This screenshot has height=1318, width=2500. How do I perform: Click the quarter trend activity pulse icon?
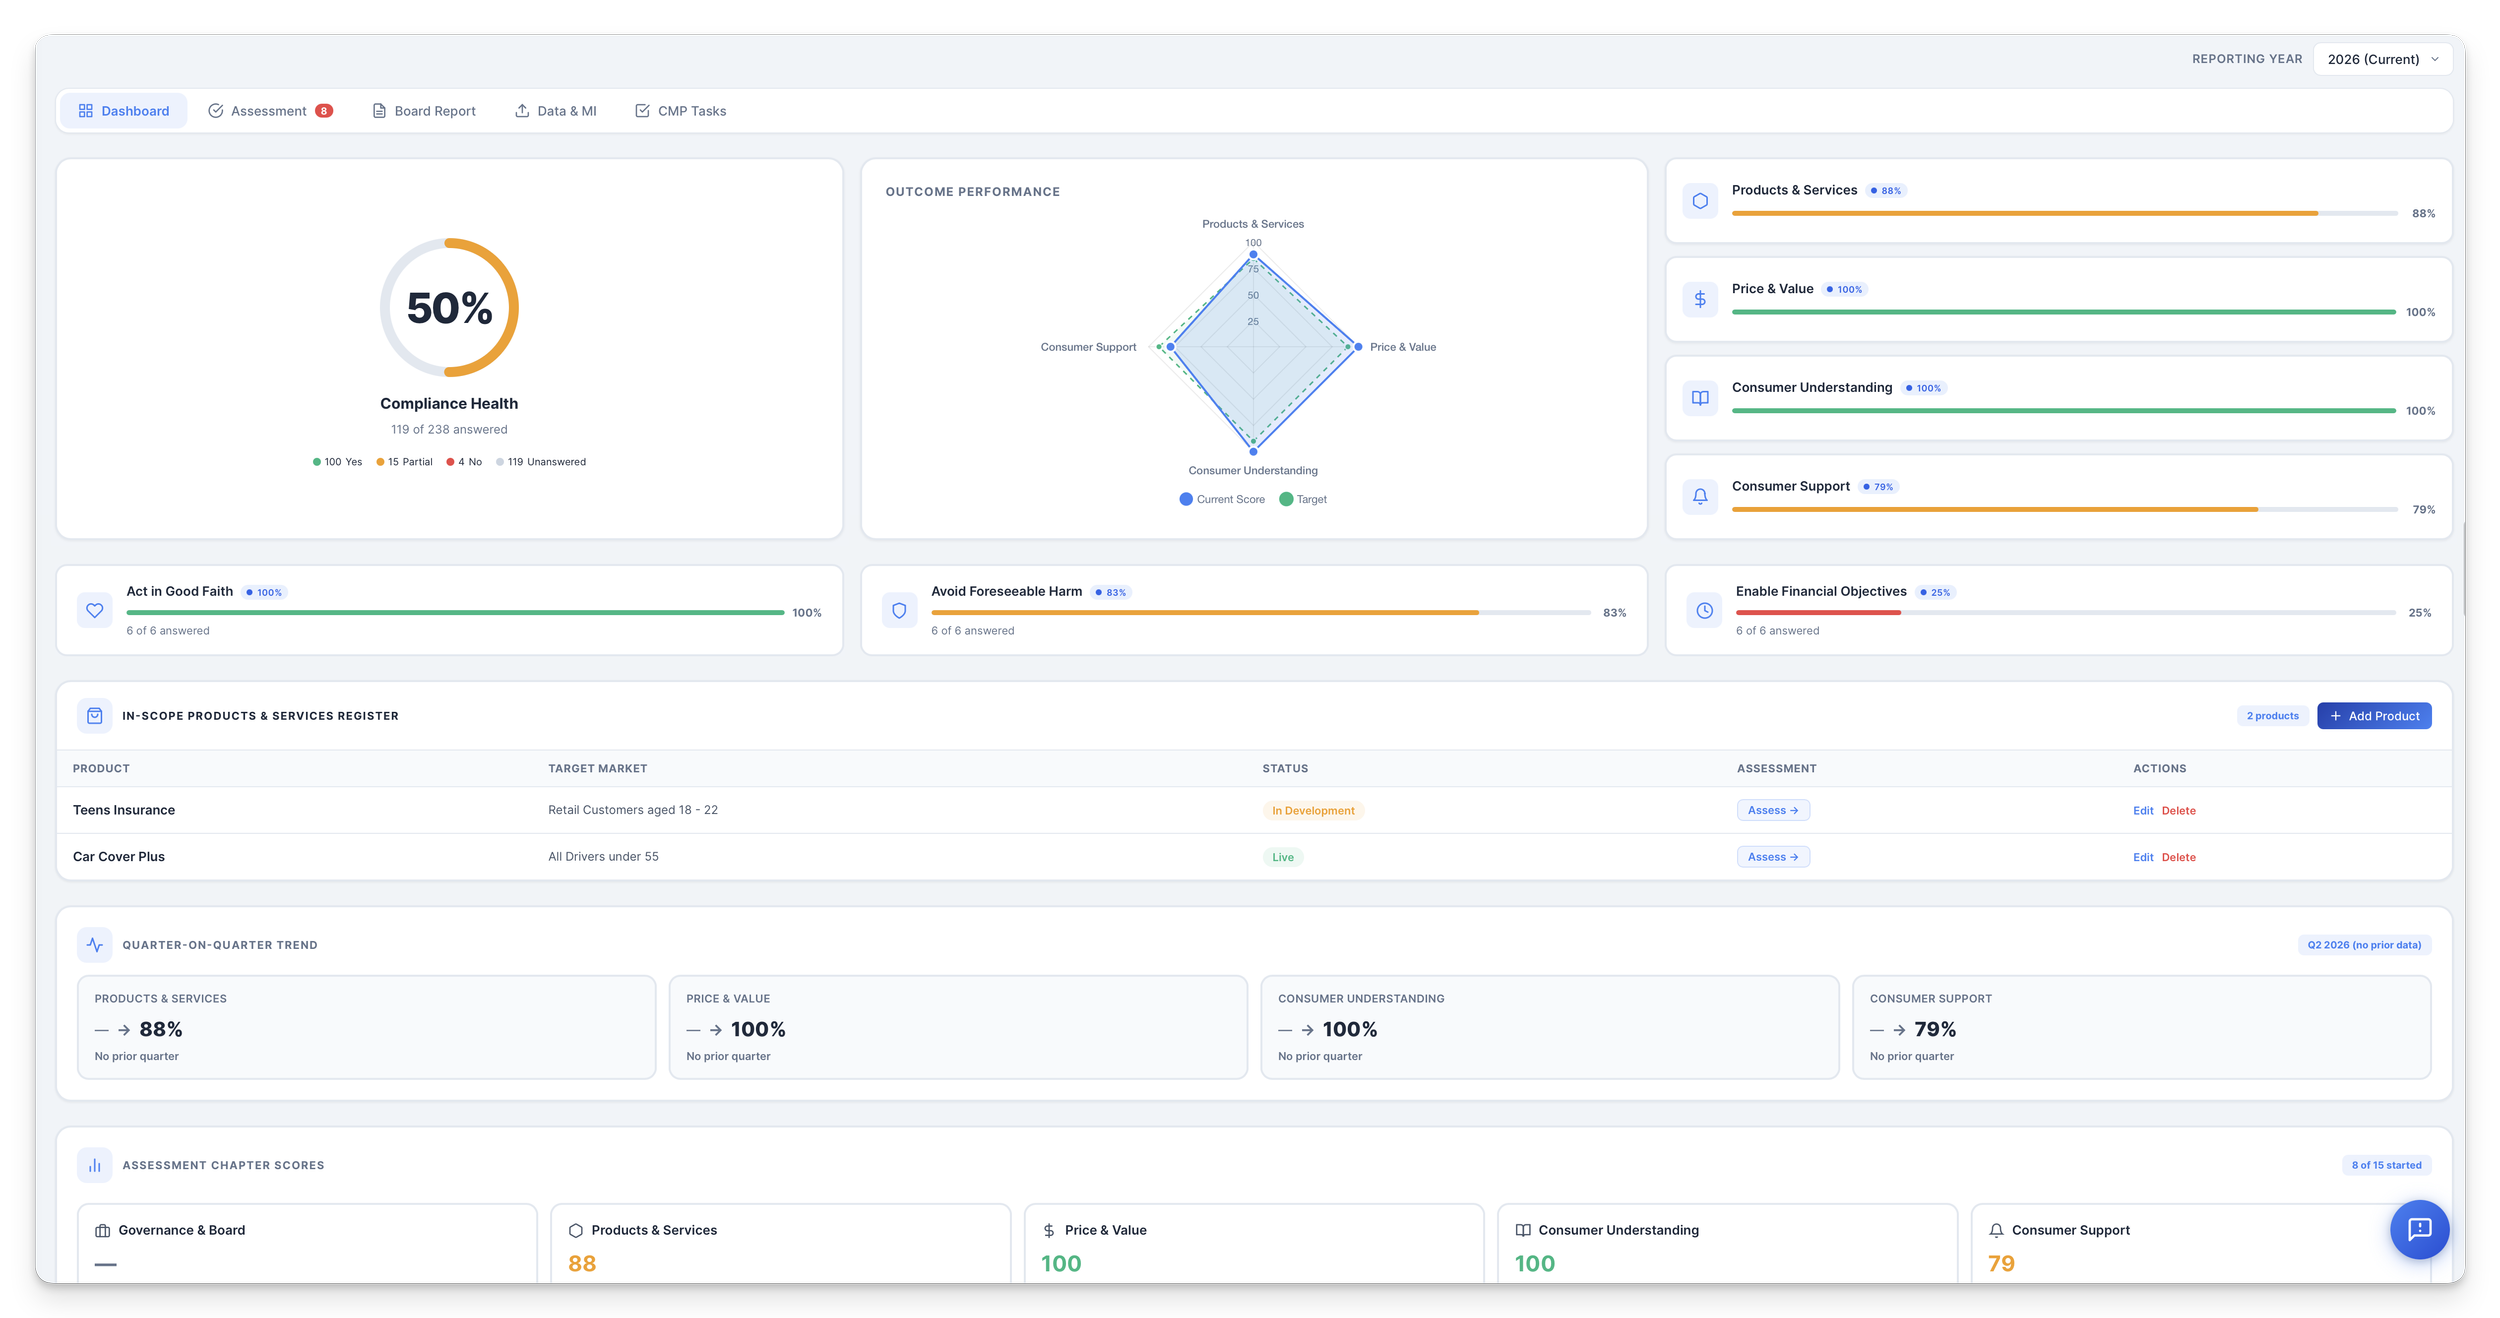click(x=95, y=945)
